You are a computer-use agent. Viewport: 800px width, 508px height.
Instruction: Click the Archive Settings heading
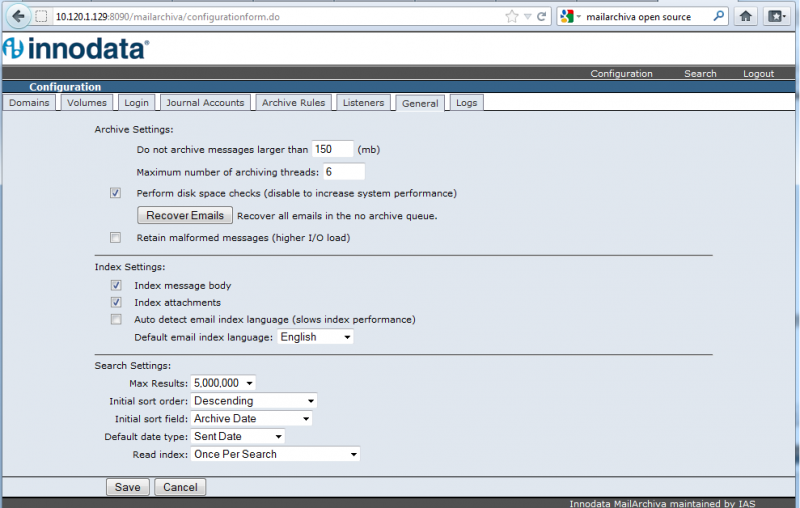(x=134, y=130)
